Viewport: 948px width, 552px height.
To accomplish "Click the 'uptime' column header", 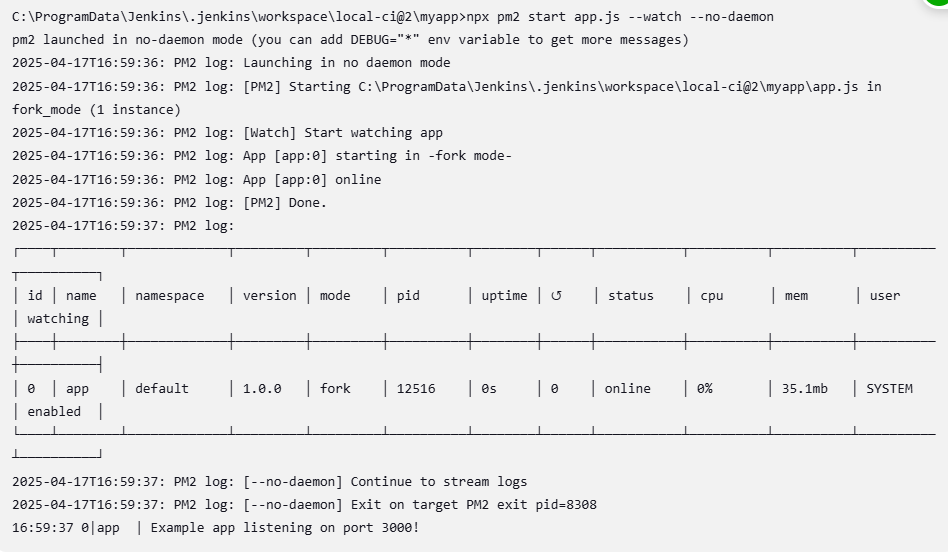I will click(504, 296).
